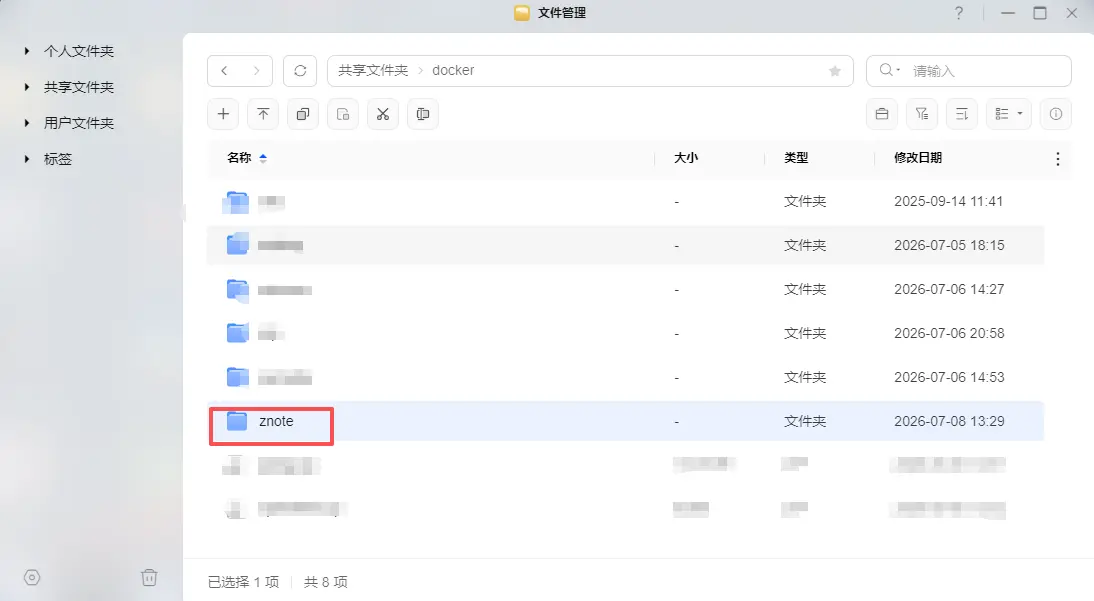
Task: Click the znote folder icon
Action: click(x=237, y=421)
